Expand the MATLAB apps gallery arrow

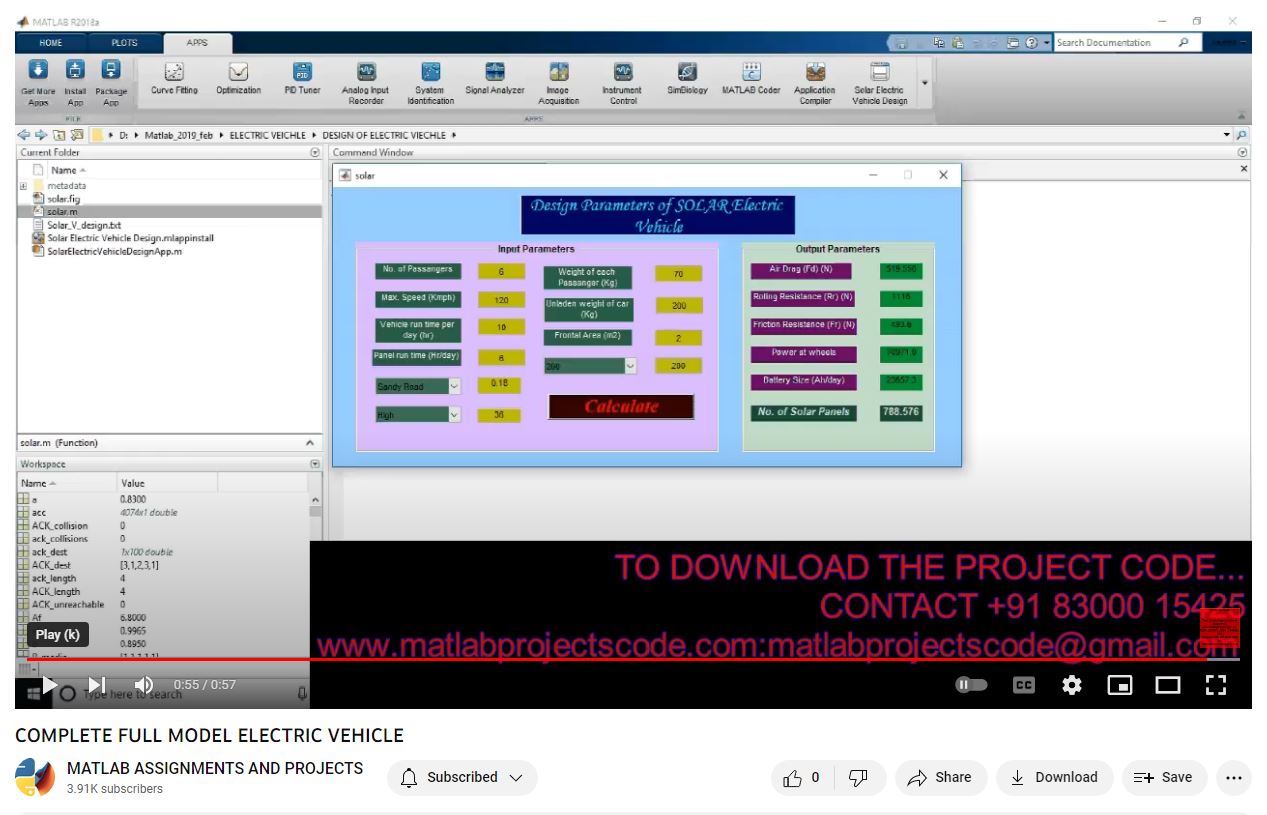pos(924,82)
